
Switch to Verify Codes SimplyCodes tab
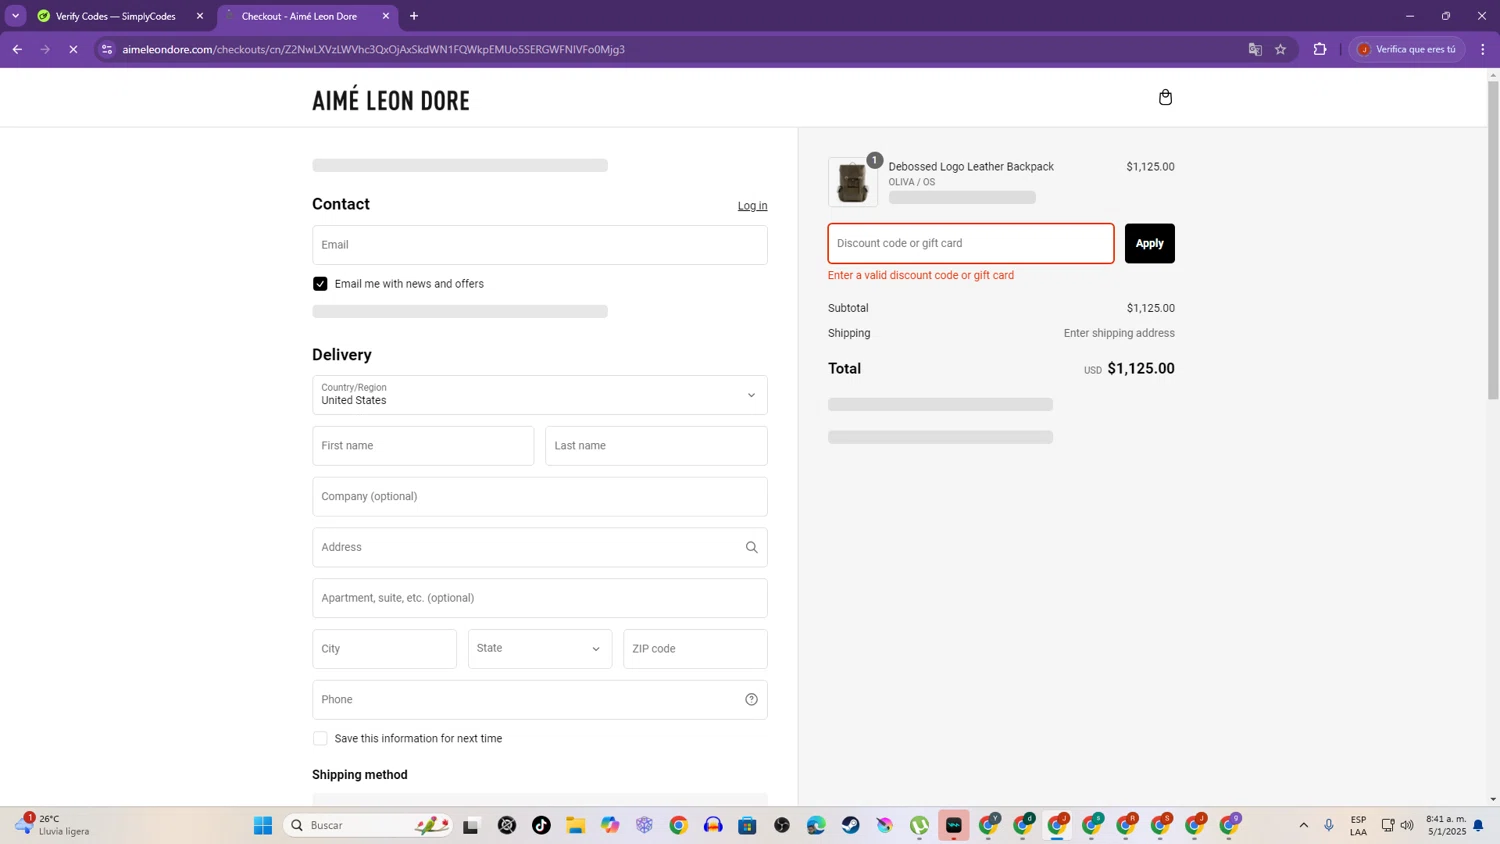(x=115, y=16)
